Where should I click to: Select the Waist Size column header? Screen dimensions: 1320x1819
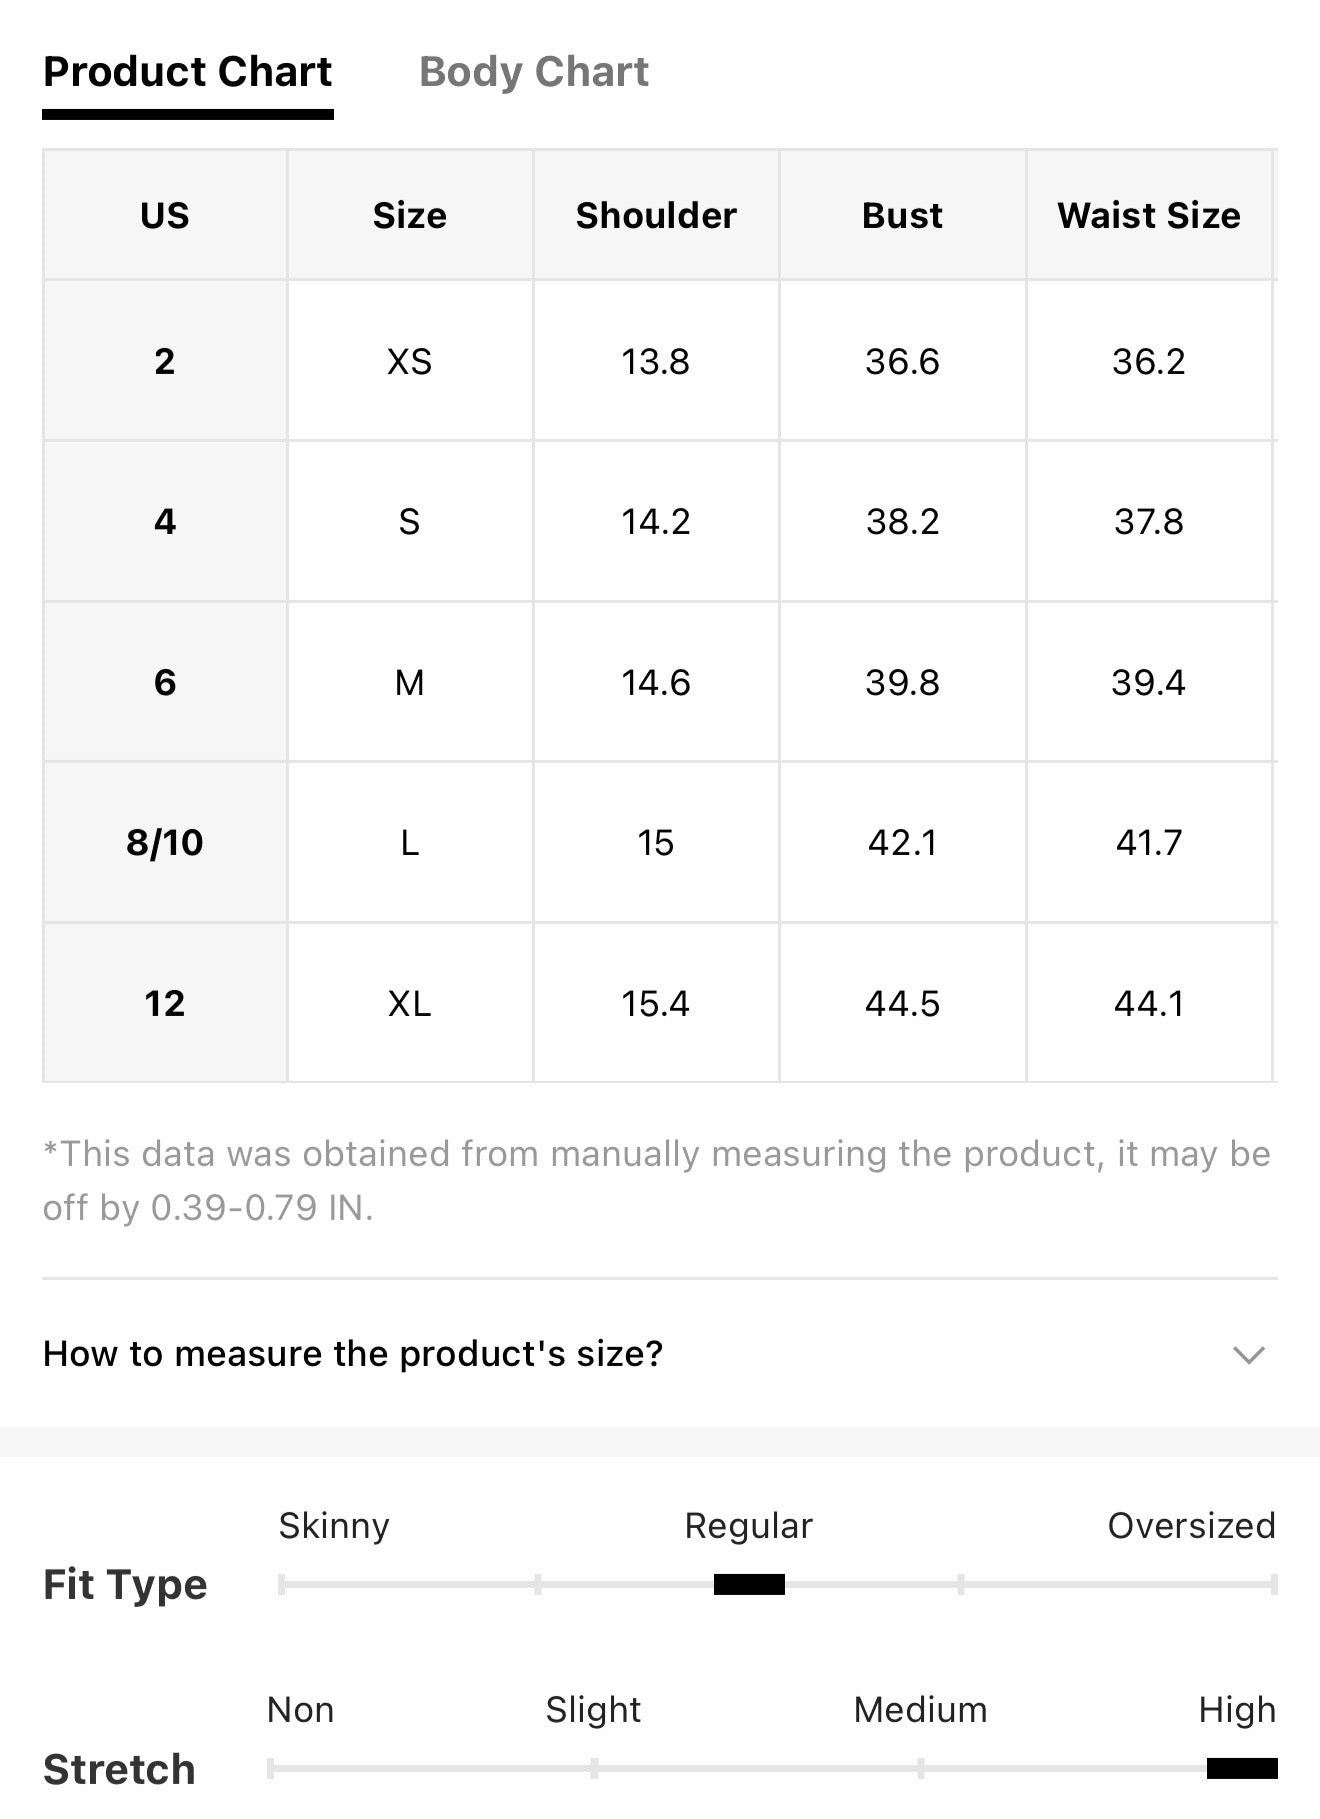click(x=1149, y=215)
